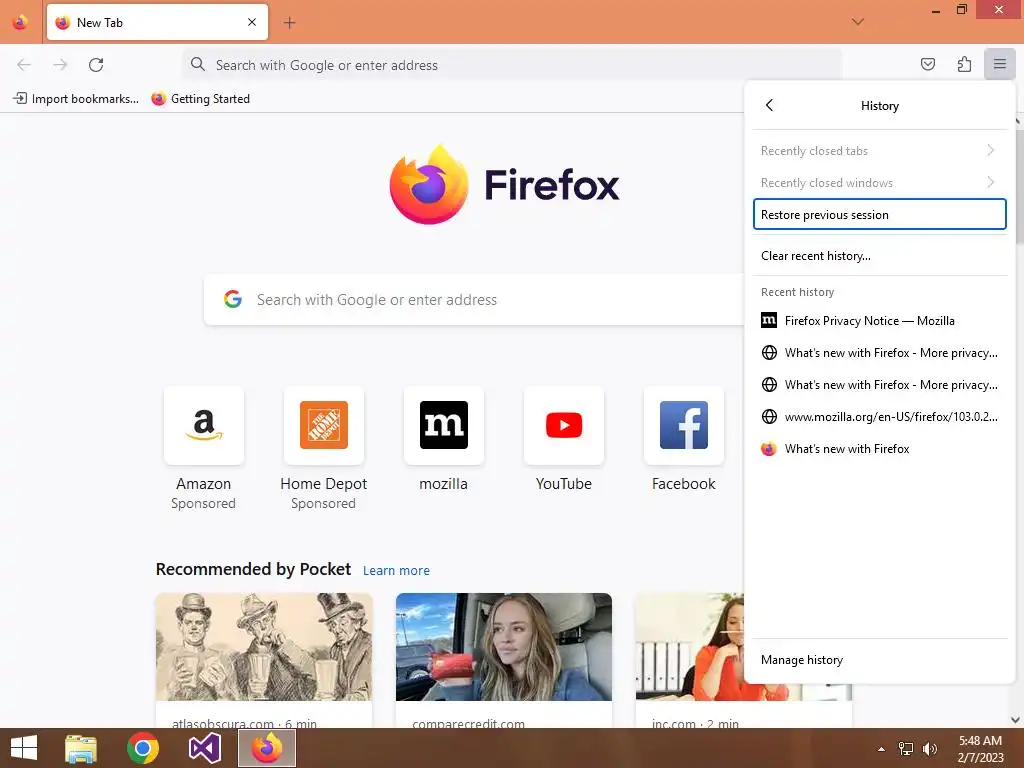This screenshot has height=768, width=1024.
Task: Click the magnifier icon in address bar
Action: pos(197,64)
